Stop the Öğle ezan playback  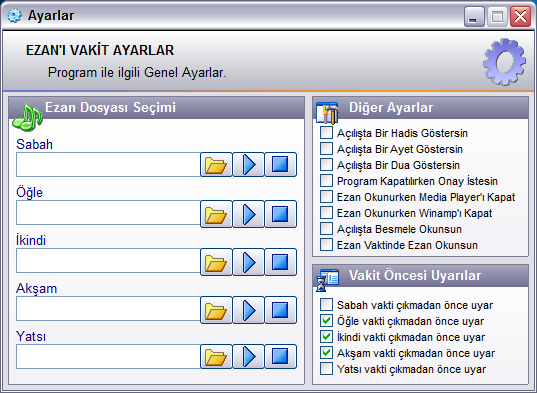(280, 214)
